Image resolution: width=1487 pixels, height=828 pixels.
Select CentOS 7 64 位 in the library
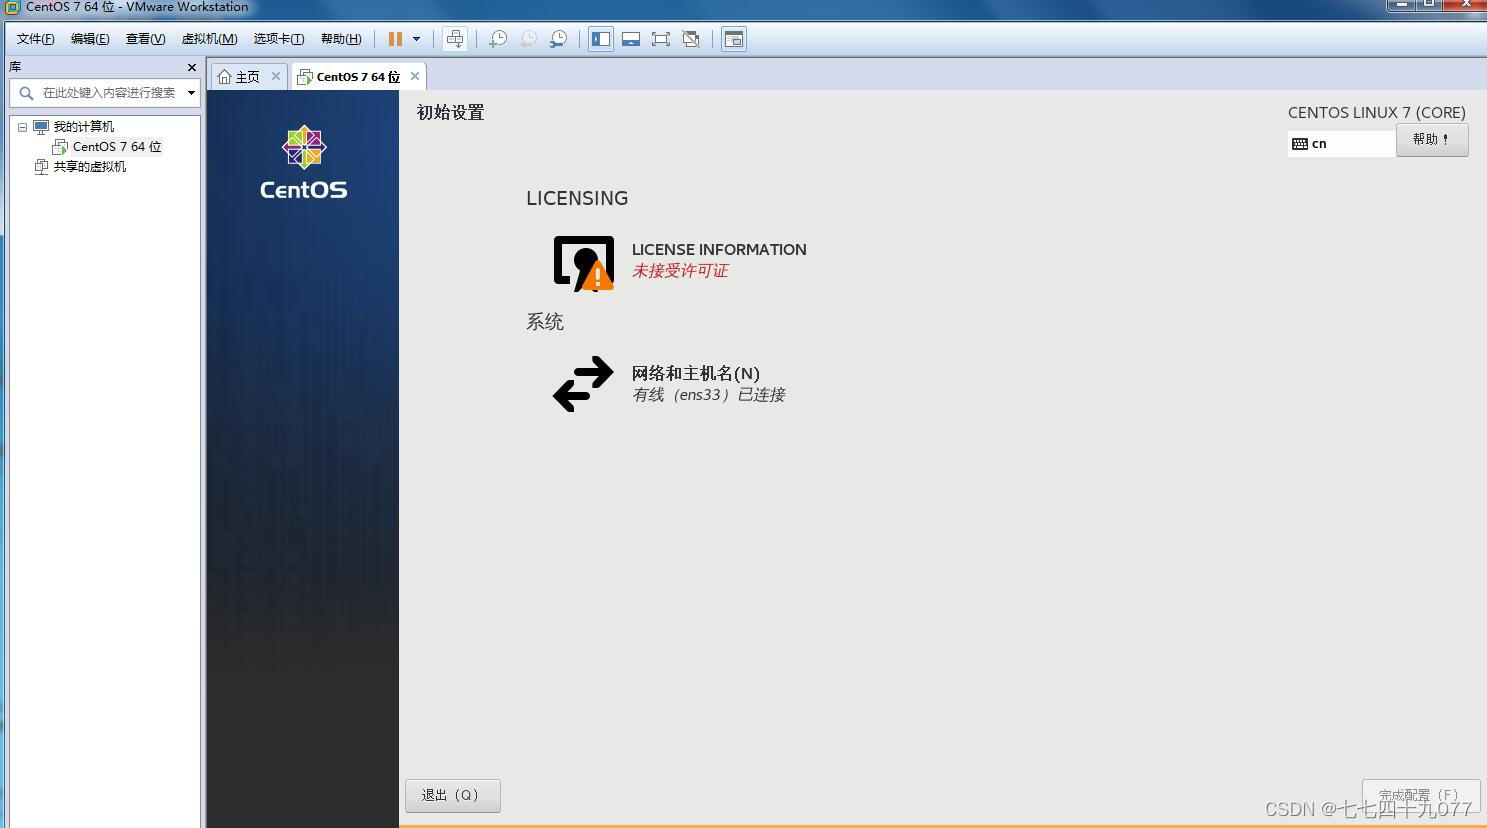[x=117, y=146]
